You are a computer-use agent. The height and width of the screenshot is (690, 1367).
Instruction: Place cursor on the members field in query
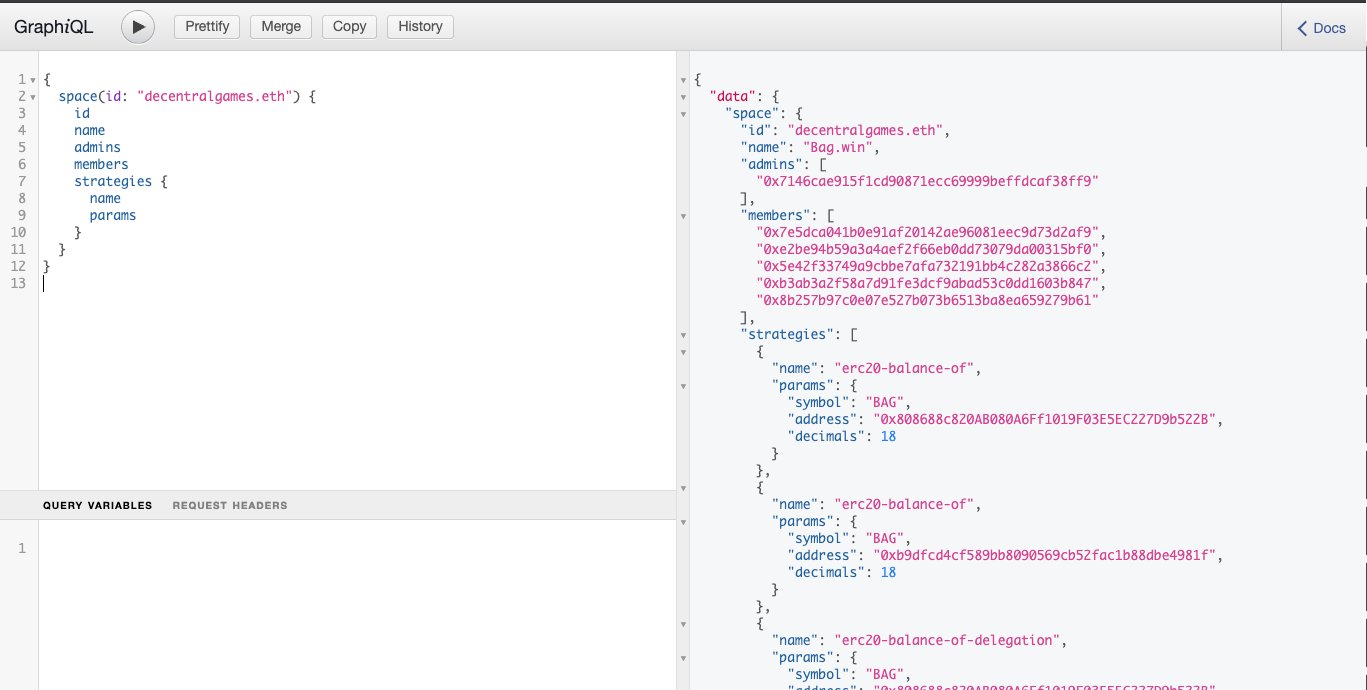pos(101,164)
